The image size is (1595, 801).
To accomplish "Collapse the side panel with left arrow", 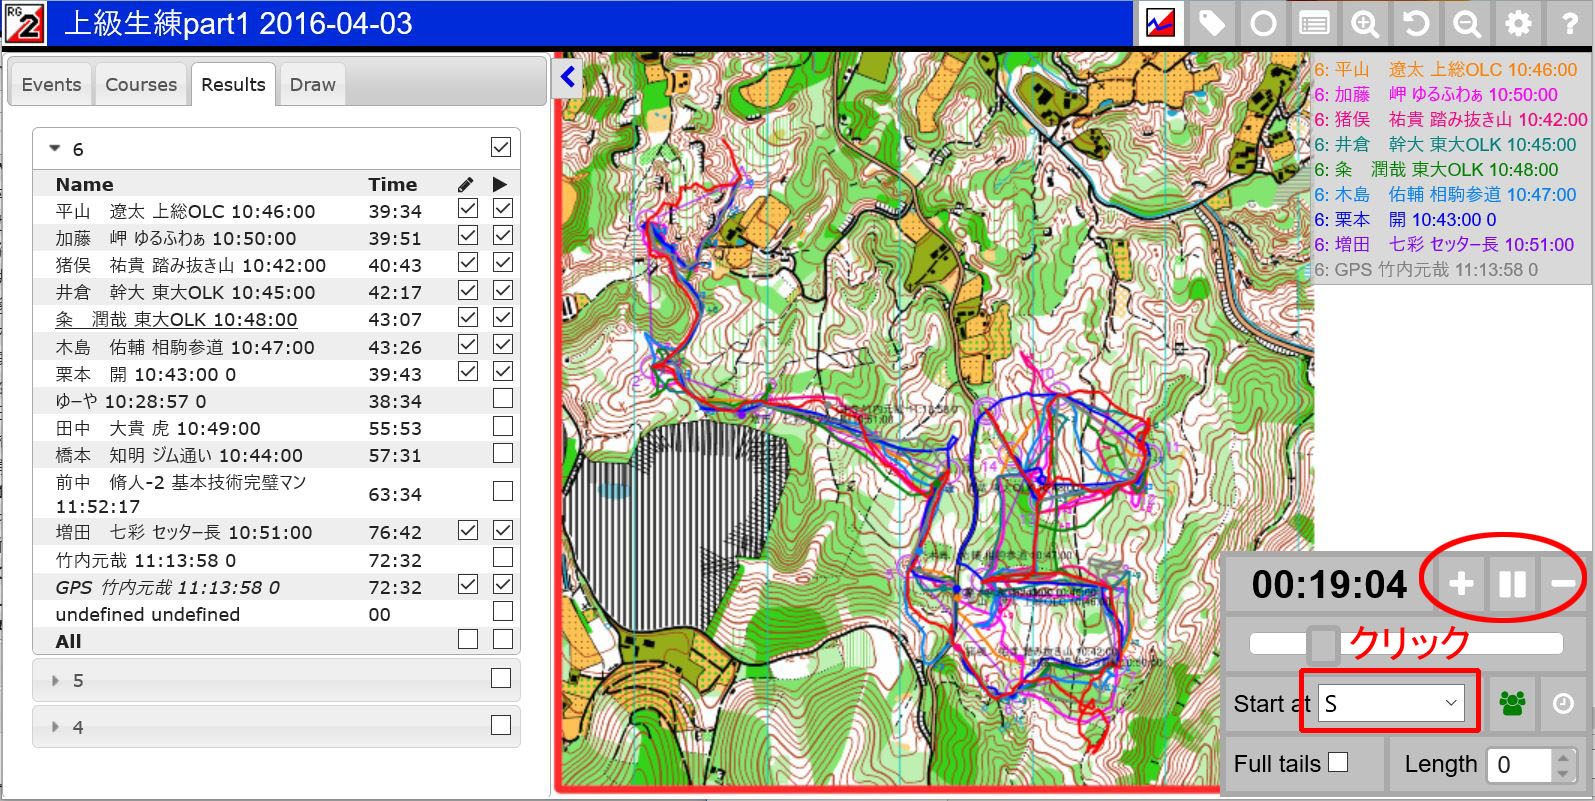I will pos(568,77).
